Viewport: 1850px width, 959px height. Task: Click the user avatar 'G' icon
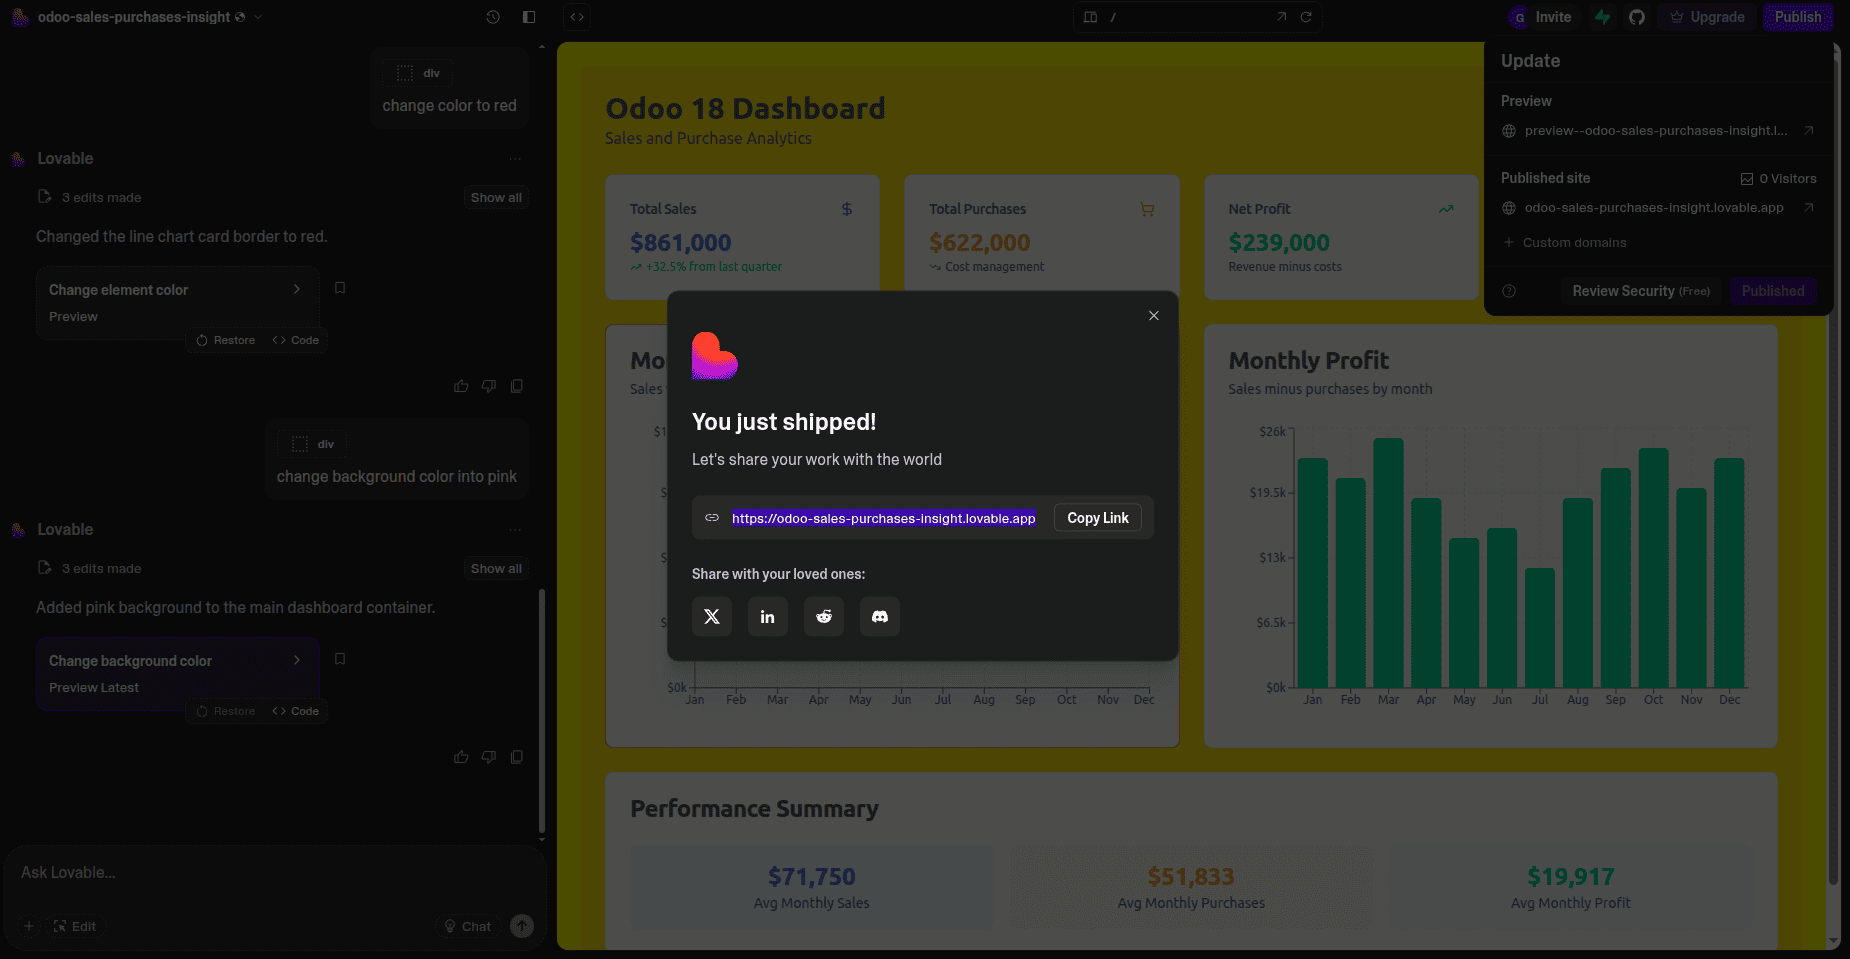1520,17
